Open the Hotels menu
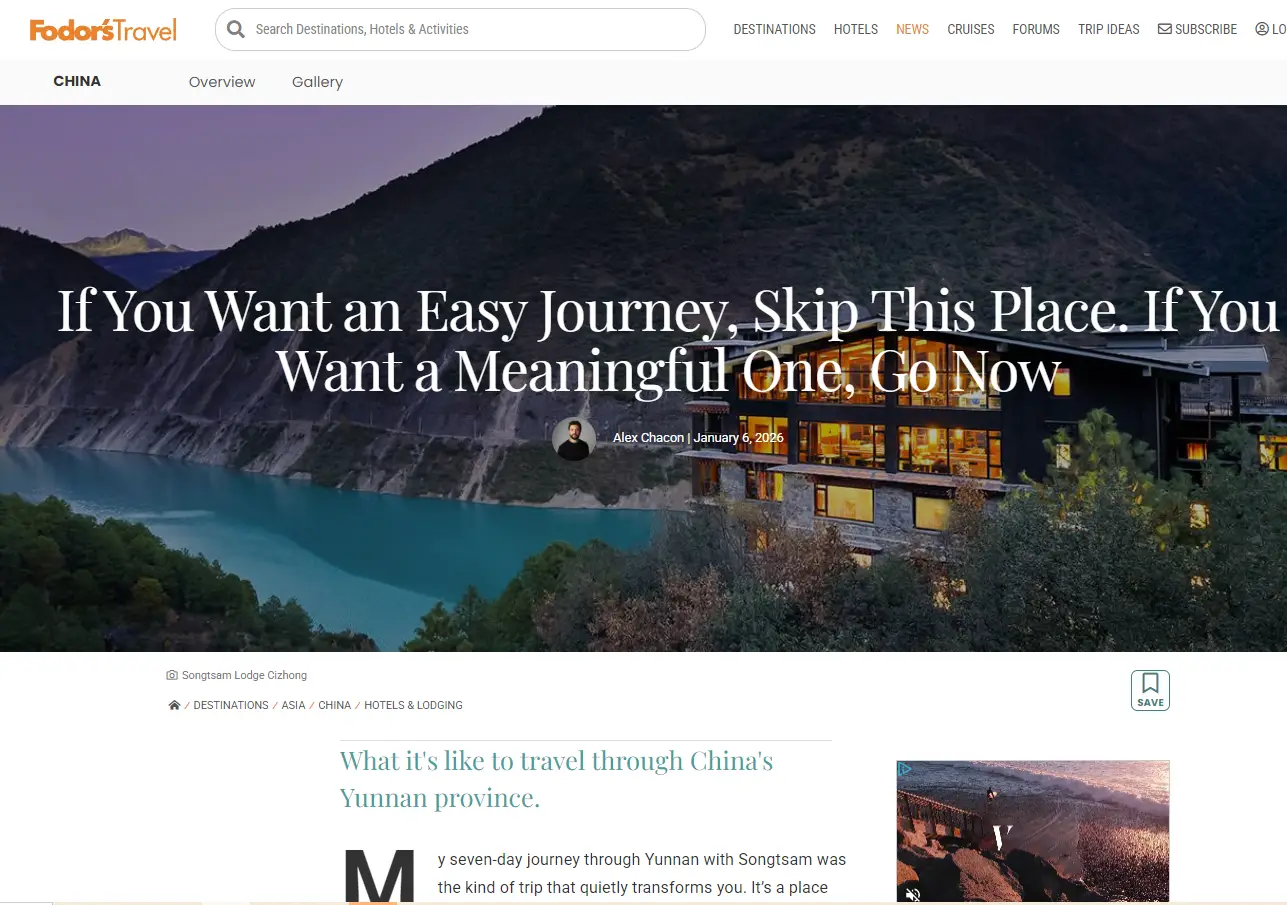The image size is (1287, 905). (856, 29)
